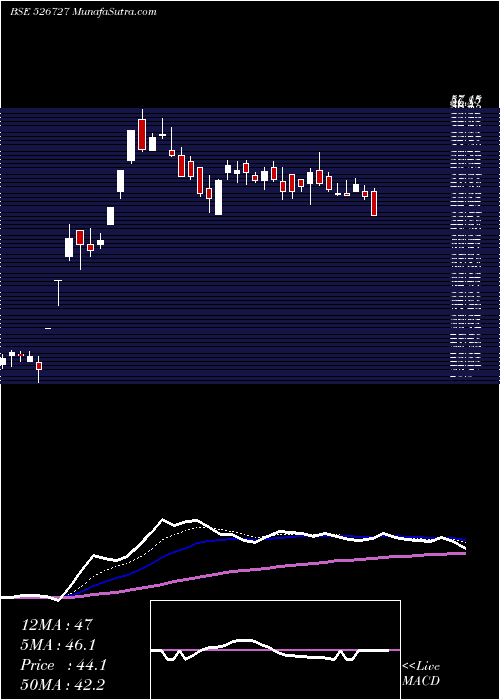The height and width of the screenshot is (700, 500).
Task: Click the "50MA : 42.2" value
Action: (62, 685)
